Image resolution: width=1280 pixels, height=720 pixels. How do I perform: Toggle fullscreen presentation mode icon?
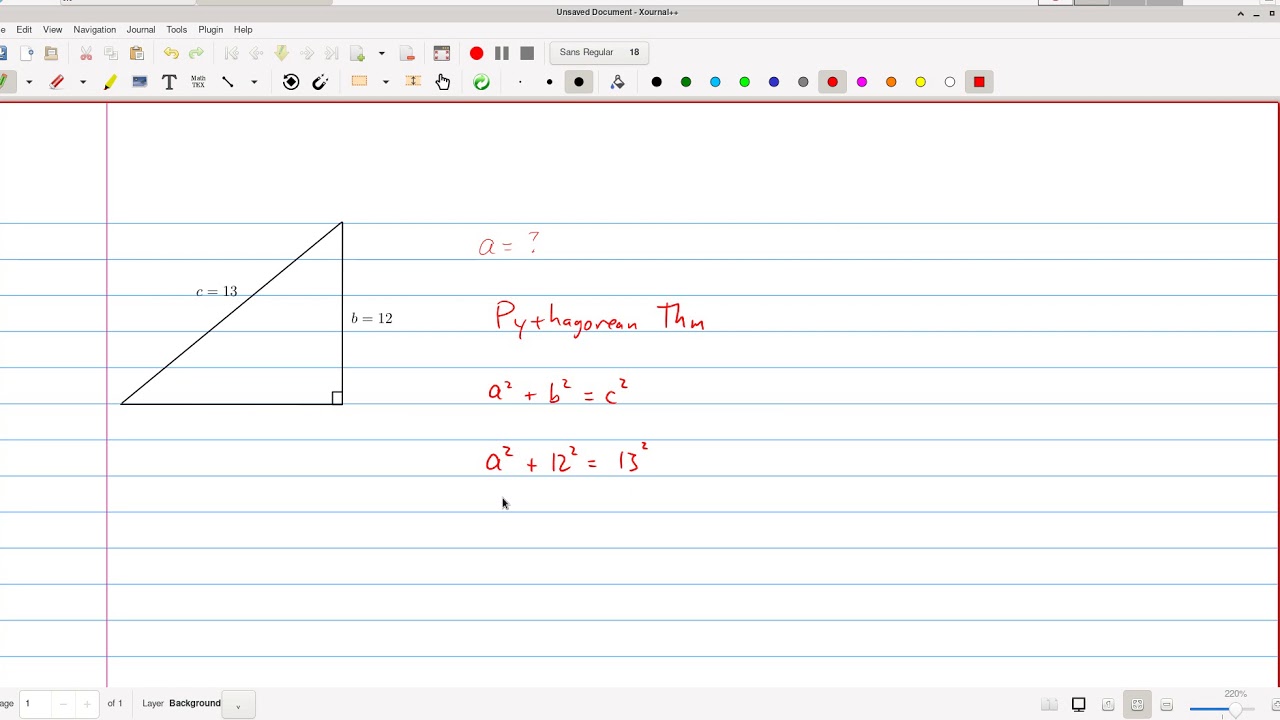tap(442, 53)
